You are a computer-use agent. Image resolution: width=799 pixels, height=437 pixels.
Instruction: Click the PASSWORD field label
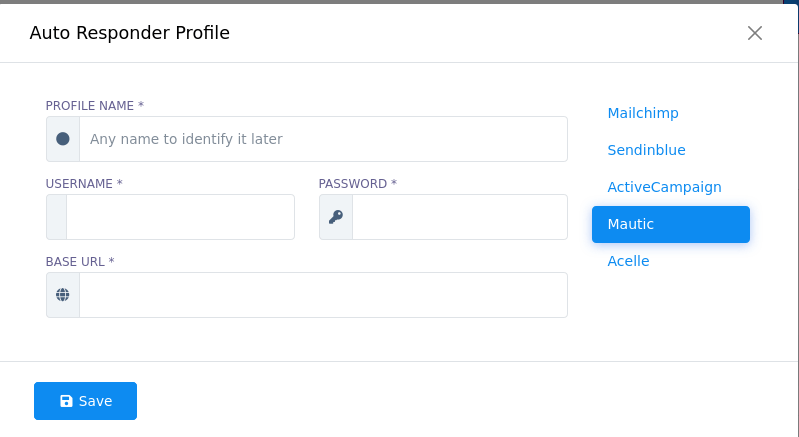358,184
